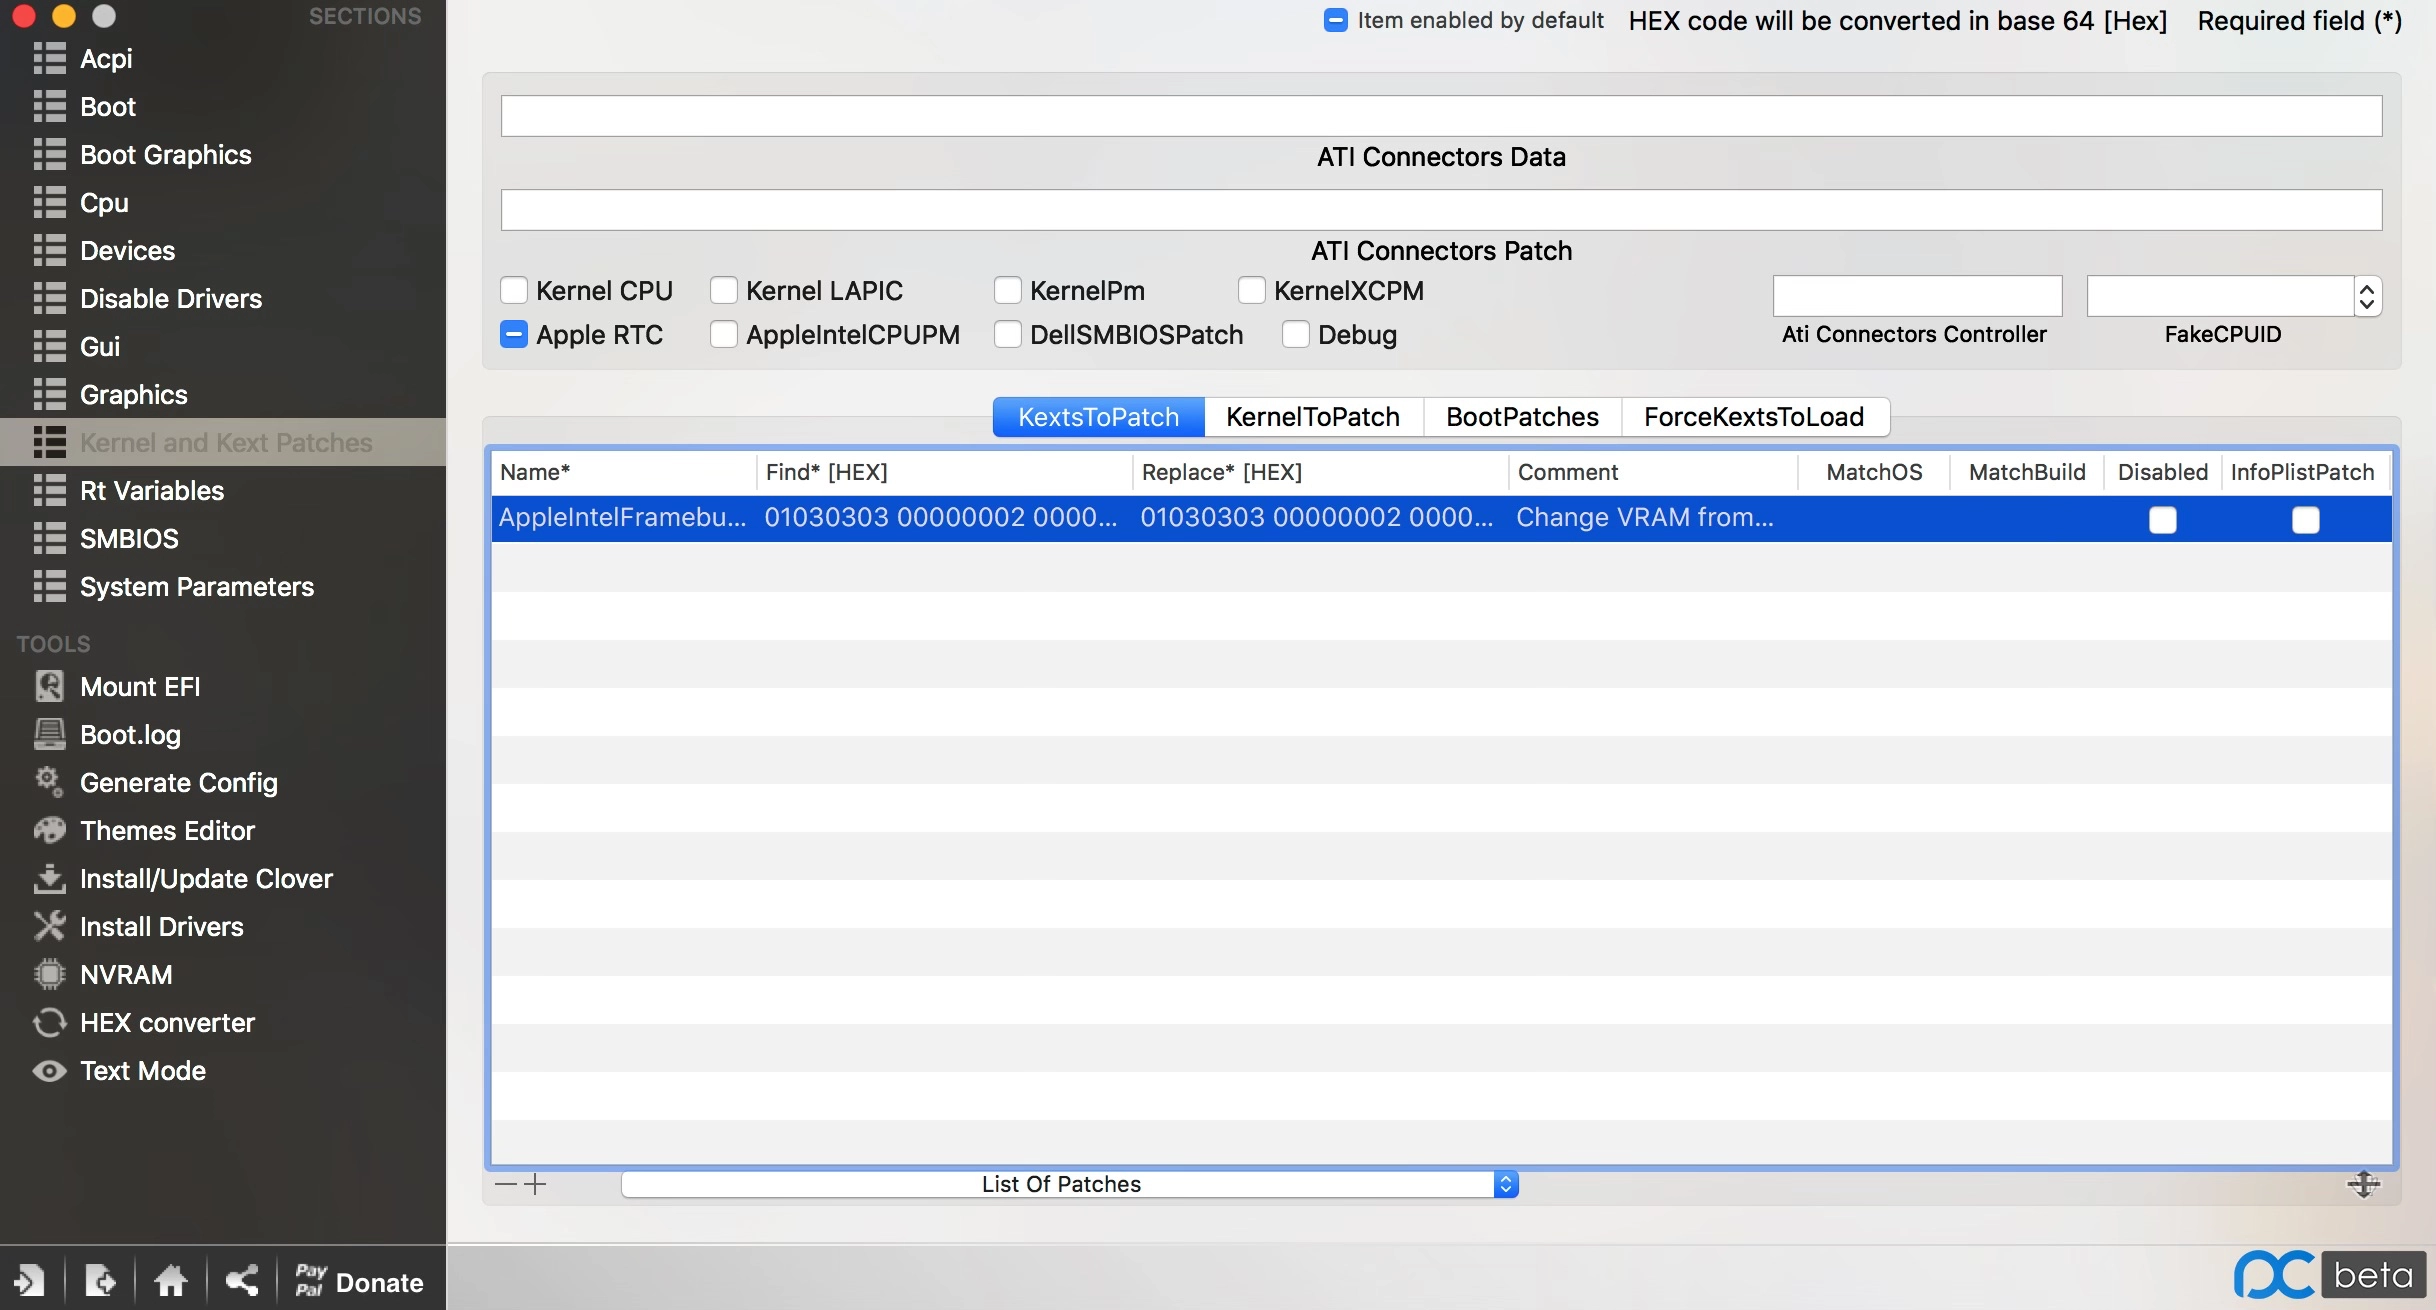2436x1310 pixels.
Task: Enable the KernelXCPM checkbox
Action: pyautogui.click(x=1252, y=291)
